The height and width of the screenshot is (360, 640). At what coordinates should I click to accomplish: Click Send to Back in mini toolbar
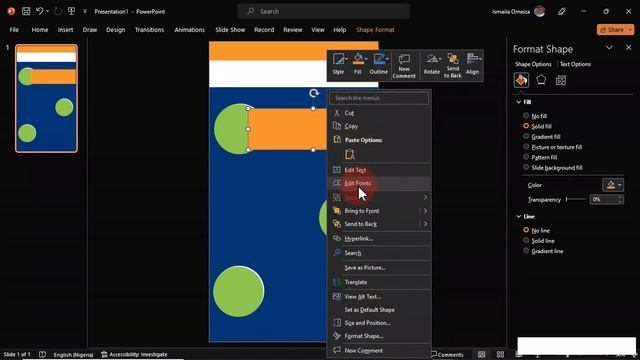point(453,66)
